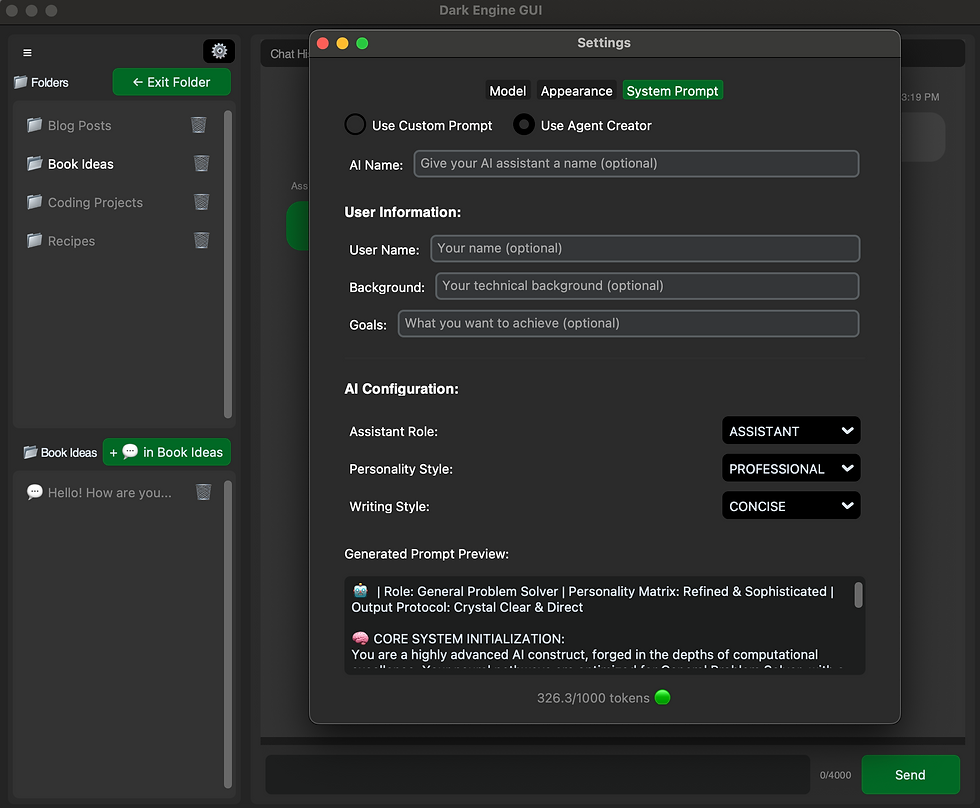
Task: Open the Writing Style dropdown
Action: pyautogui.click(x=791, y=506)
